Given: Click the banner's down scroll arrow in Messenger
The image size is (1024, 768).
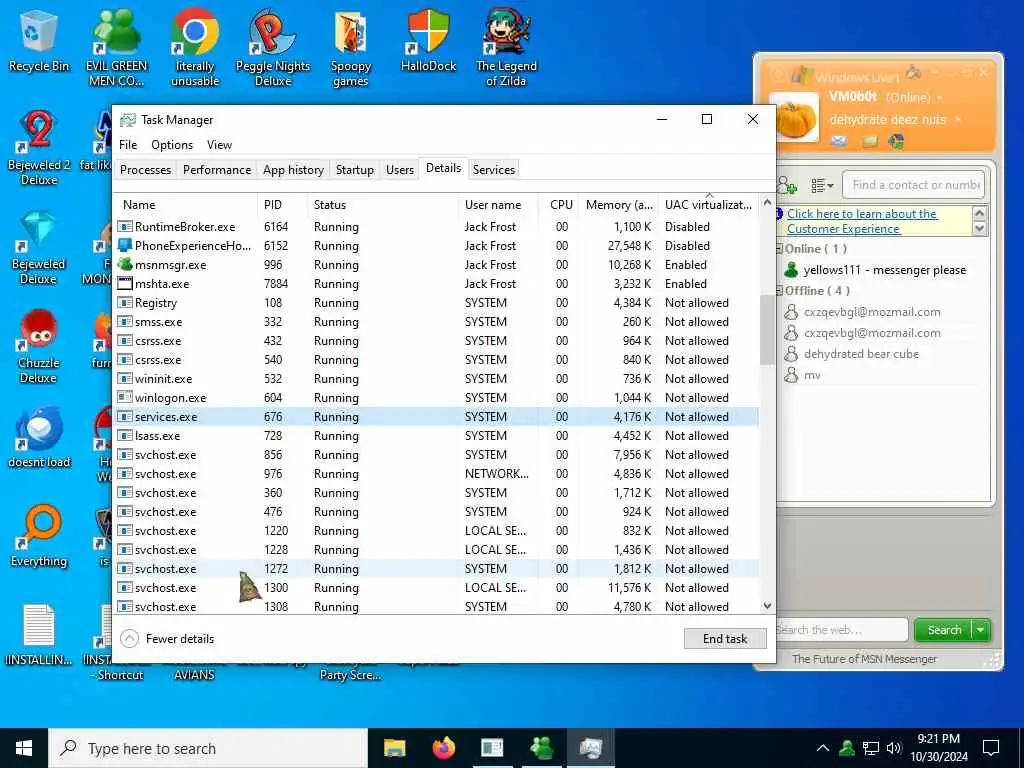Looking at the screenshot, I should click(x=979, y=229).
